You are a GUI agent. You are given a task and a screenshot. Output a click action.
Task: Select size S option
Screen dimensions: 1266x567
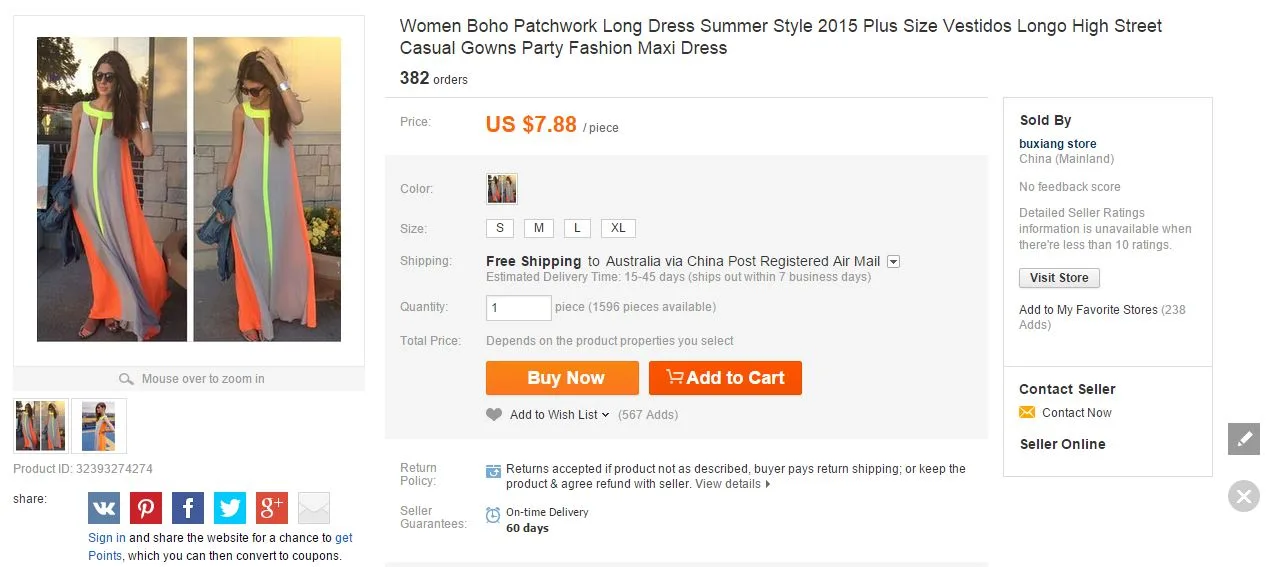tap(500, 228)
